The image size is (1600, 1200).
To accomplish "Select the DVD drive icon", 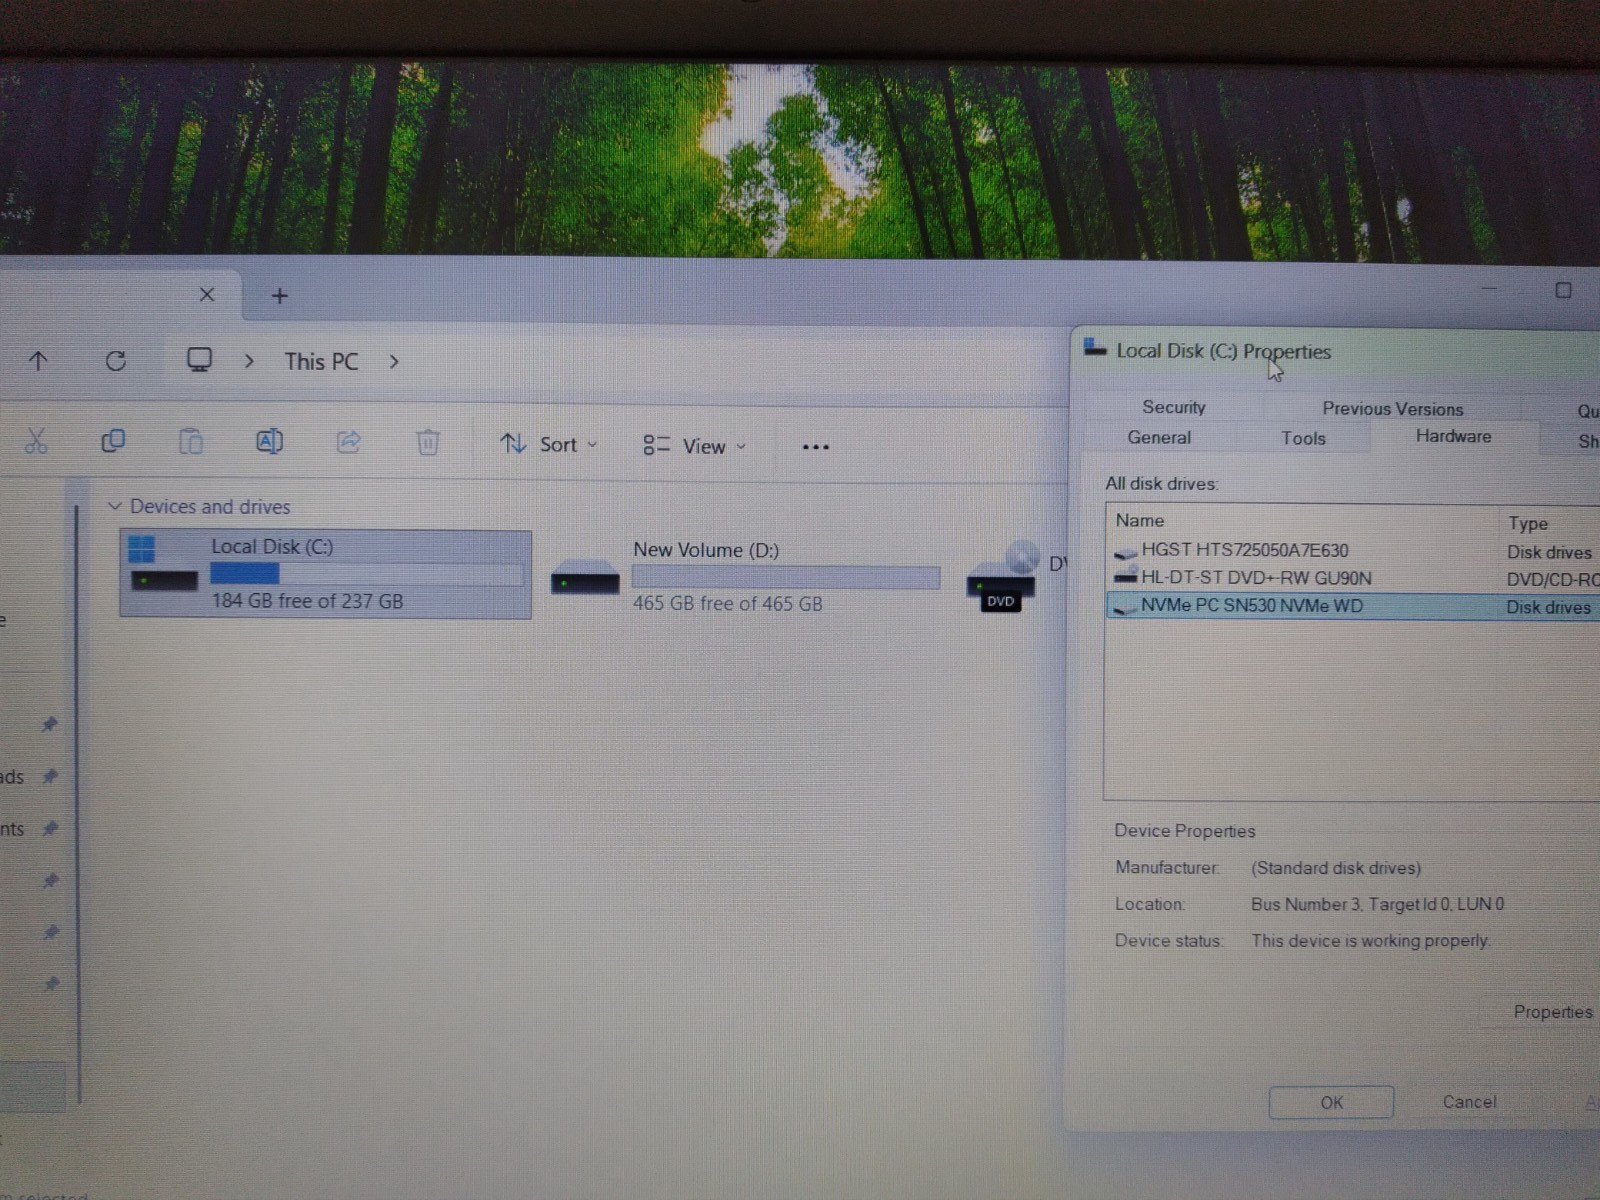I will click(1002, 576).
